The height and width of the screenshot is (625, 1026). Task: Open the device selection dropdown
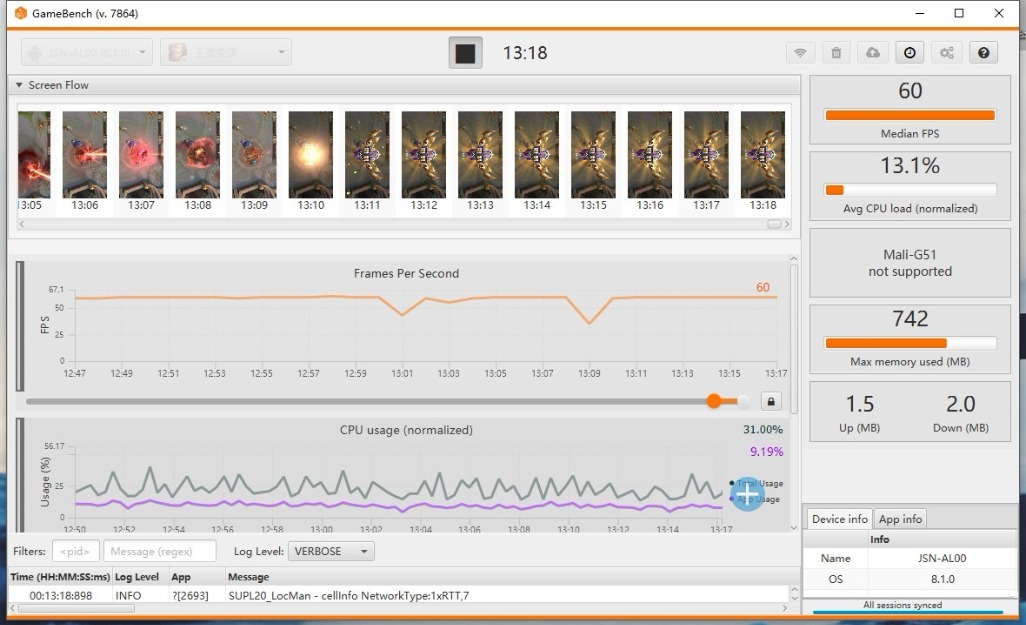point(87,52)
